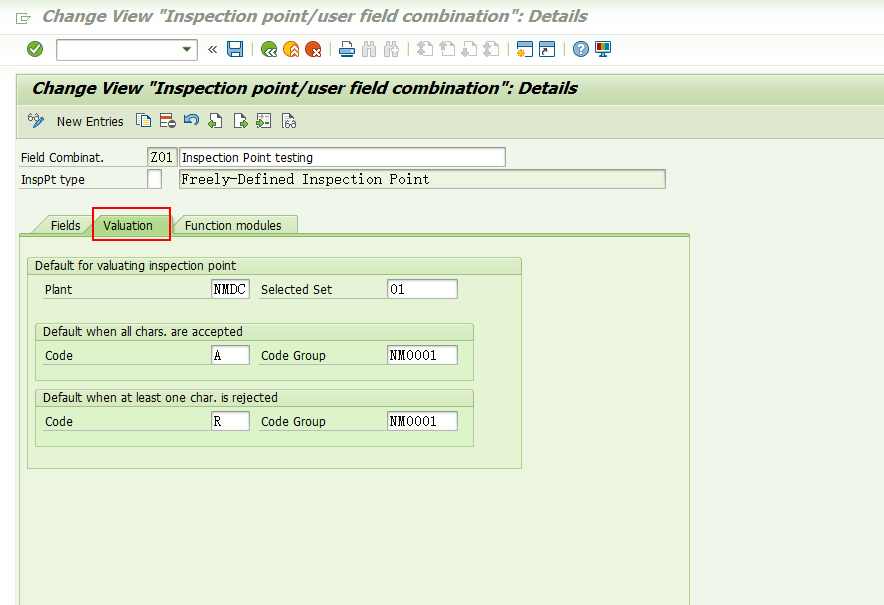Click rejected Code Group NM0001 field
Image resolution: width=884 pixels, height=605 pixels.
tap(422, 421)
